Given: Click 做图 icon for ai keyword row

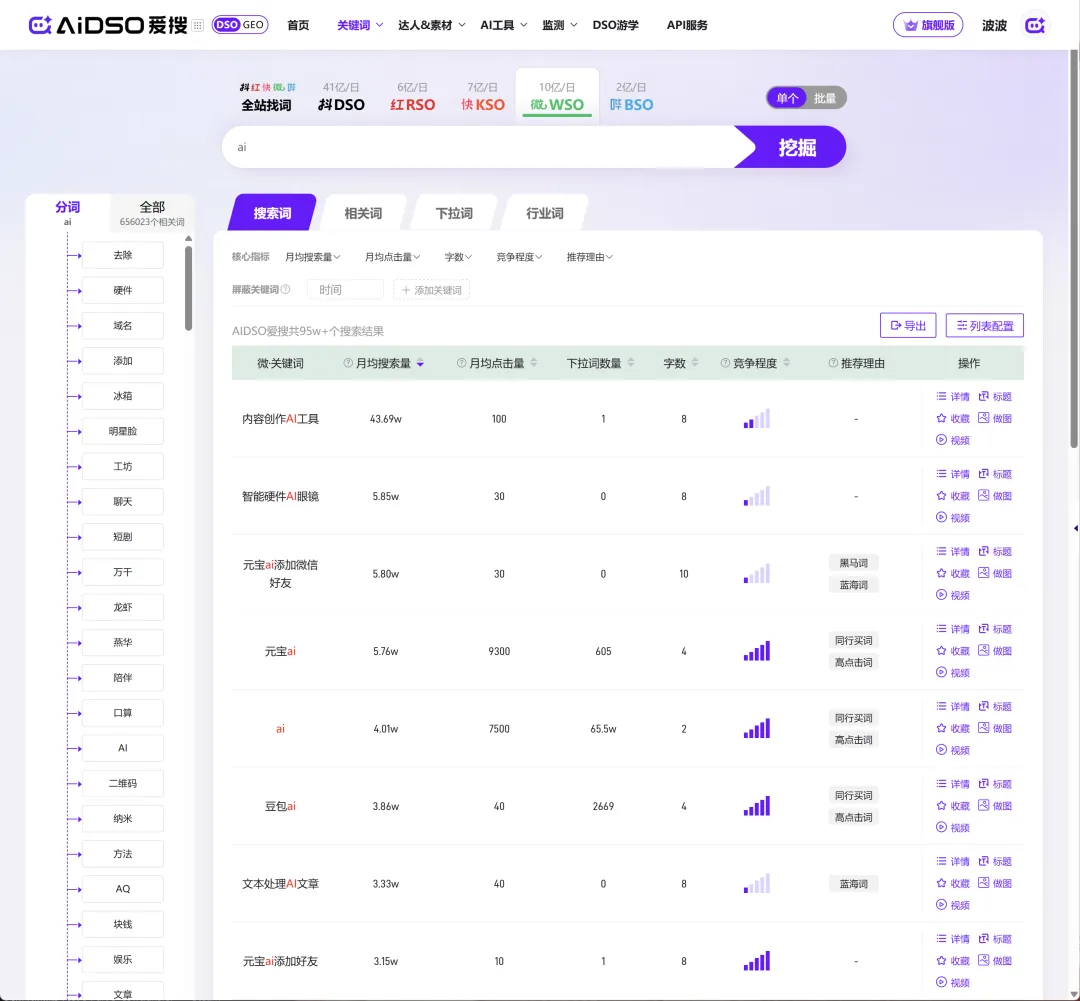Looking at the screenshot, I should point(984,728).
